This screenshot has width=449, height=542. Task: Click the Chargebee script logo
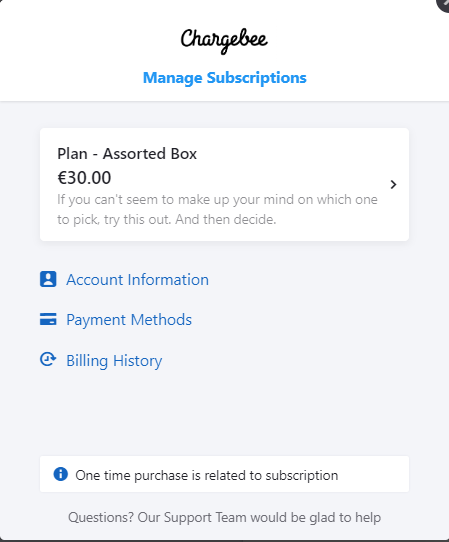click(x=224, y=41)
